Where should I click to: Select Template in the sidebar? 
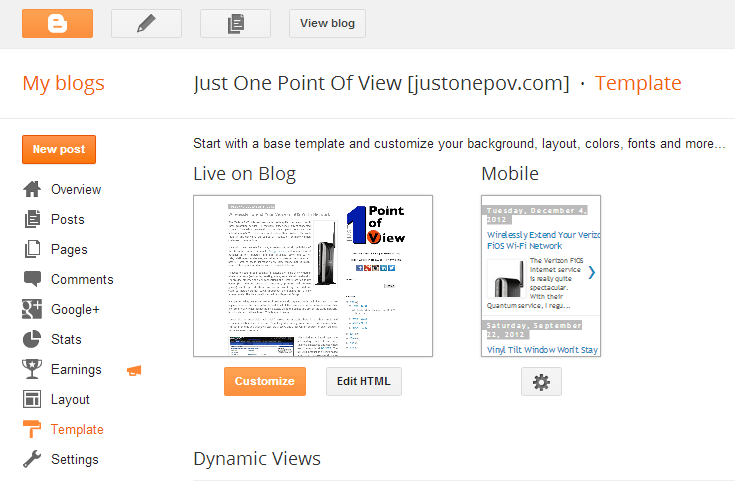coord(77,429)
